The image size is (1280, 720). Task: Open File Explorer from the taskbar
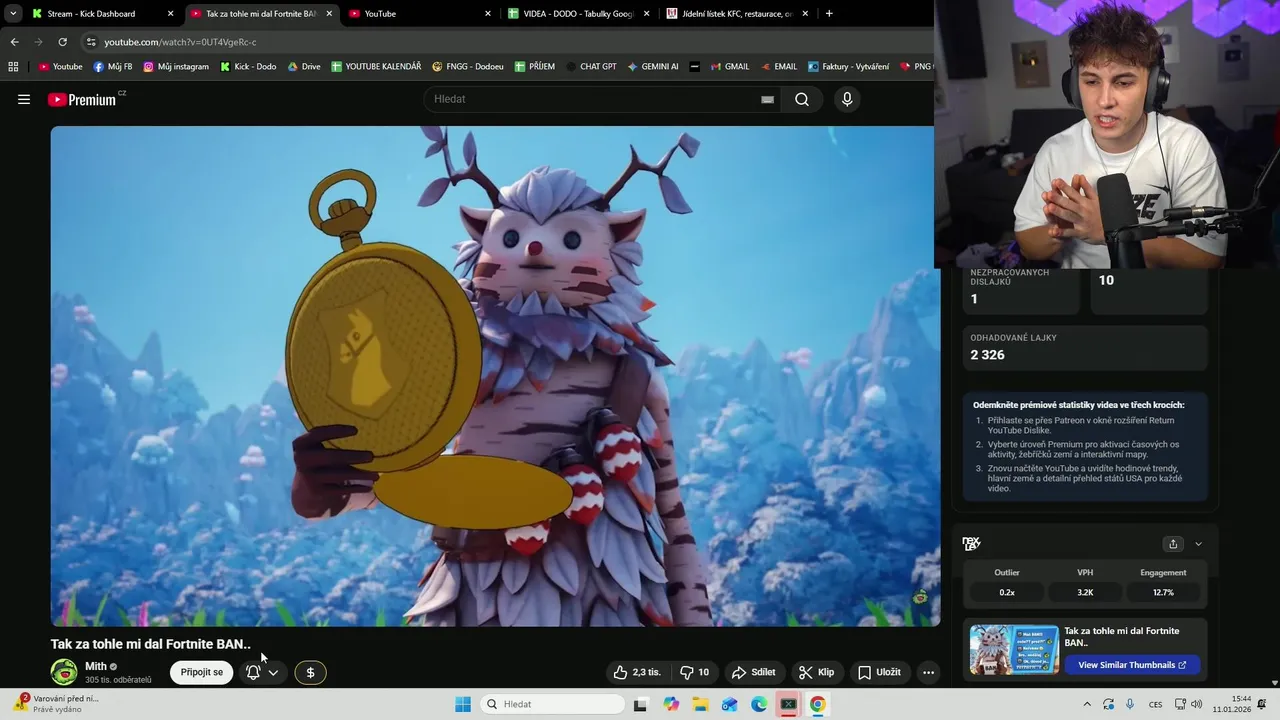tap(701, 704)
